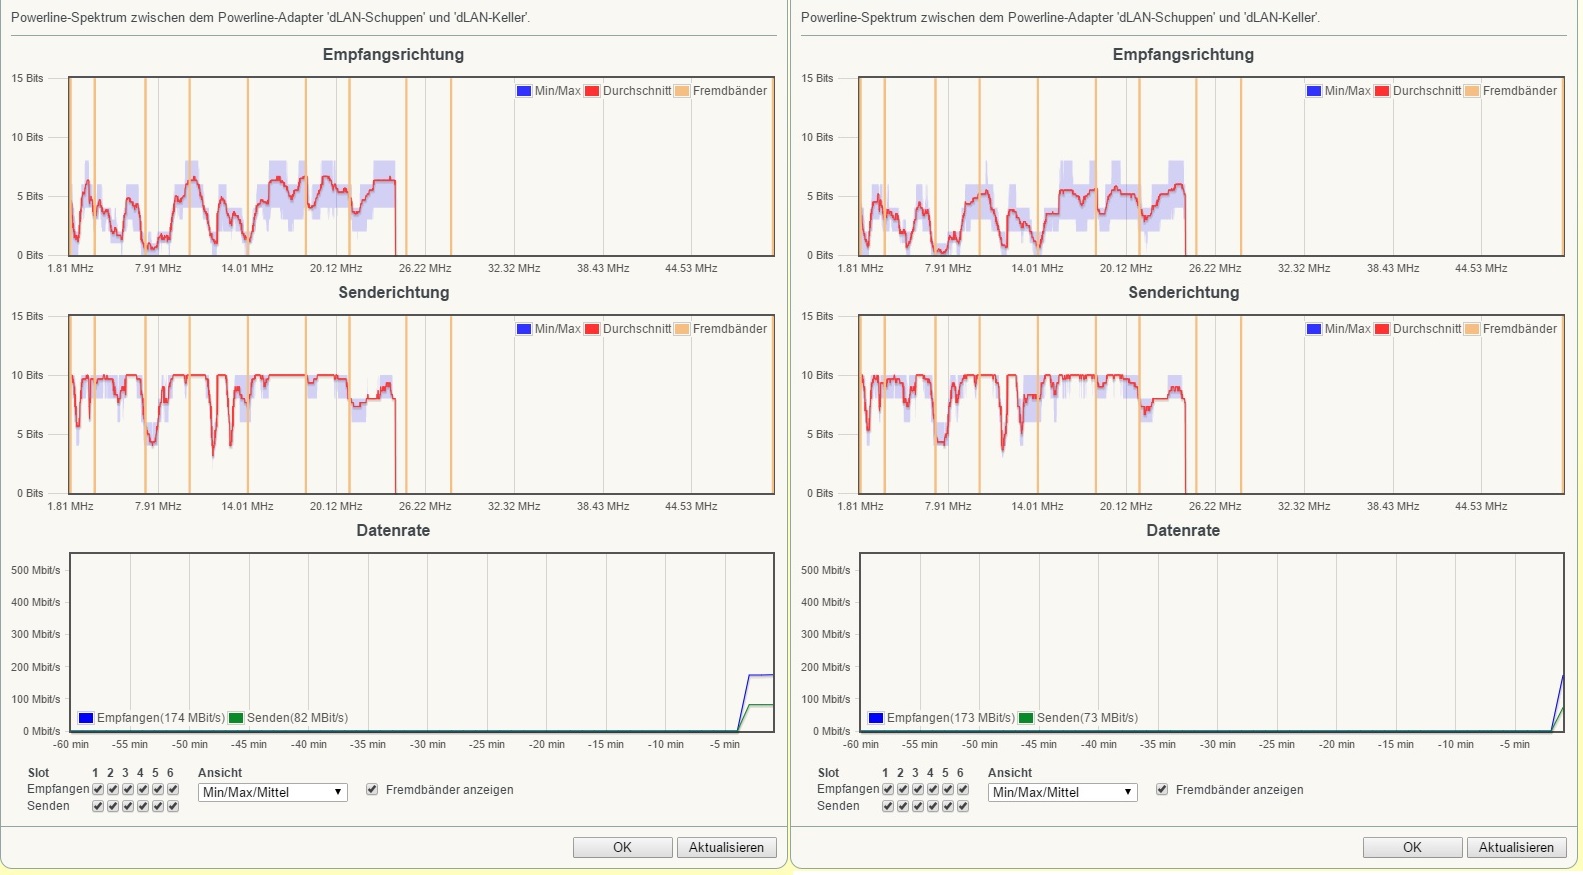This screenshot has width=1583, height=875.
Task: Uncheck Senden slot 4 in right window
Action: click(933, 806)
